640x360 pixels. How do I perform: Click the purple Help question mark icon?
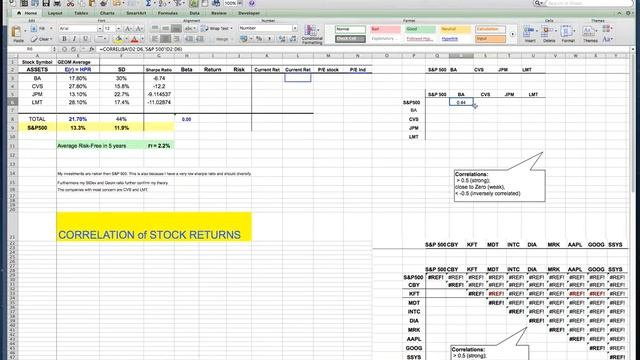pos(252,3)
